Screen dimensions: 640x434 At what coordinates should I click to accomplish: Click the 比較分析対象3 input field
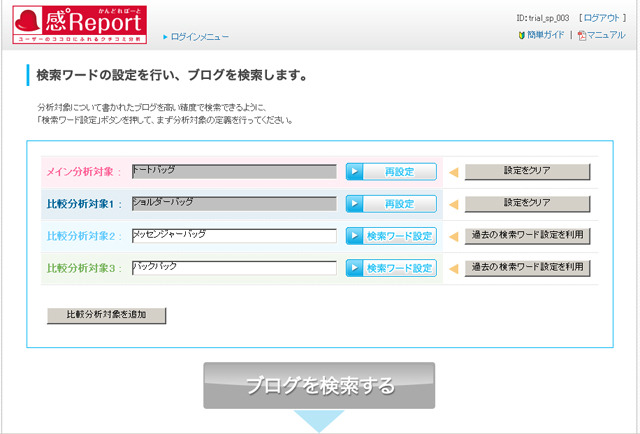pyautogui.click(x=234, y=268)
